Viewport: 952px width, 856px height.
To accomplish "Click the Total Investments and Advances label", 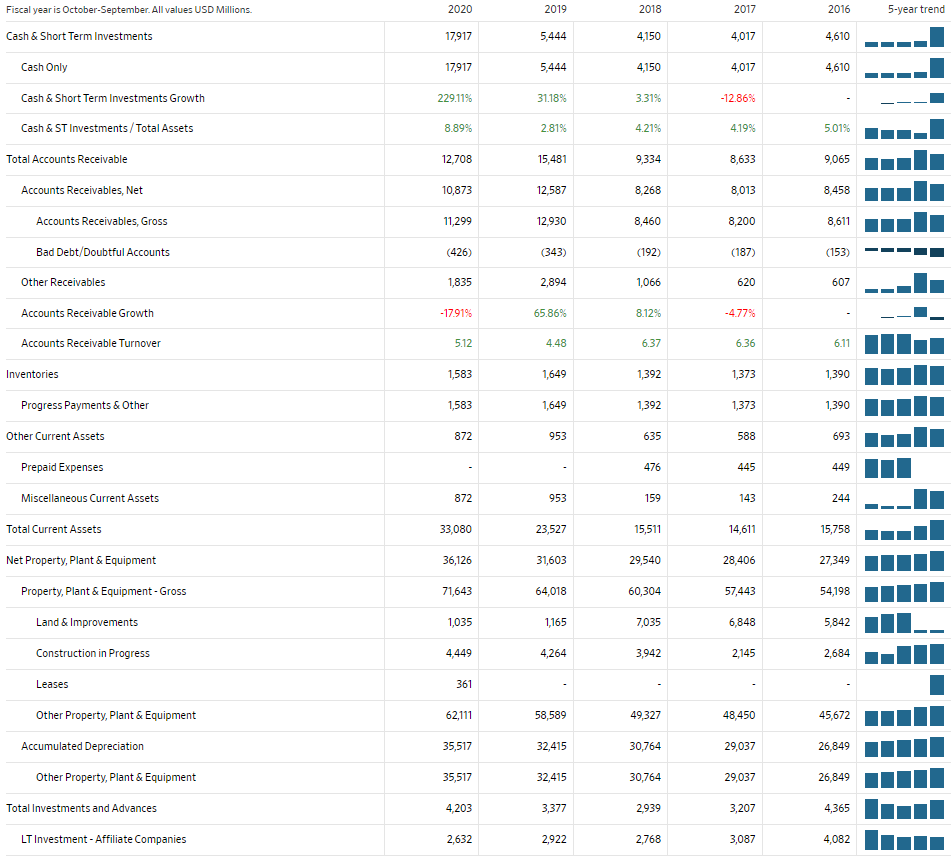I will coord(81,809).
